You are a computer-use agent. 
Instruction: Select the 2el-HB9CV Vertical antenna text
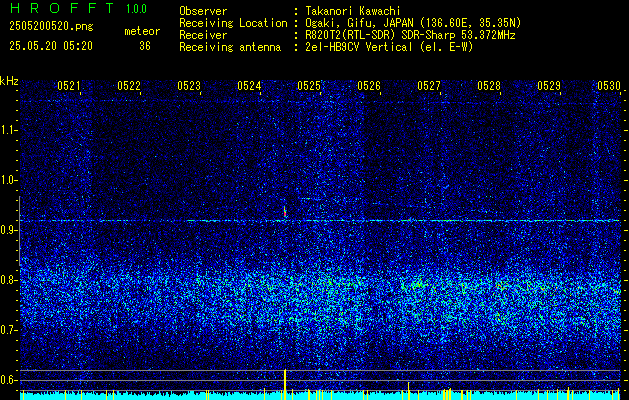pyautogui.click(x=390, y=47)
